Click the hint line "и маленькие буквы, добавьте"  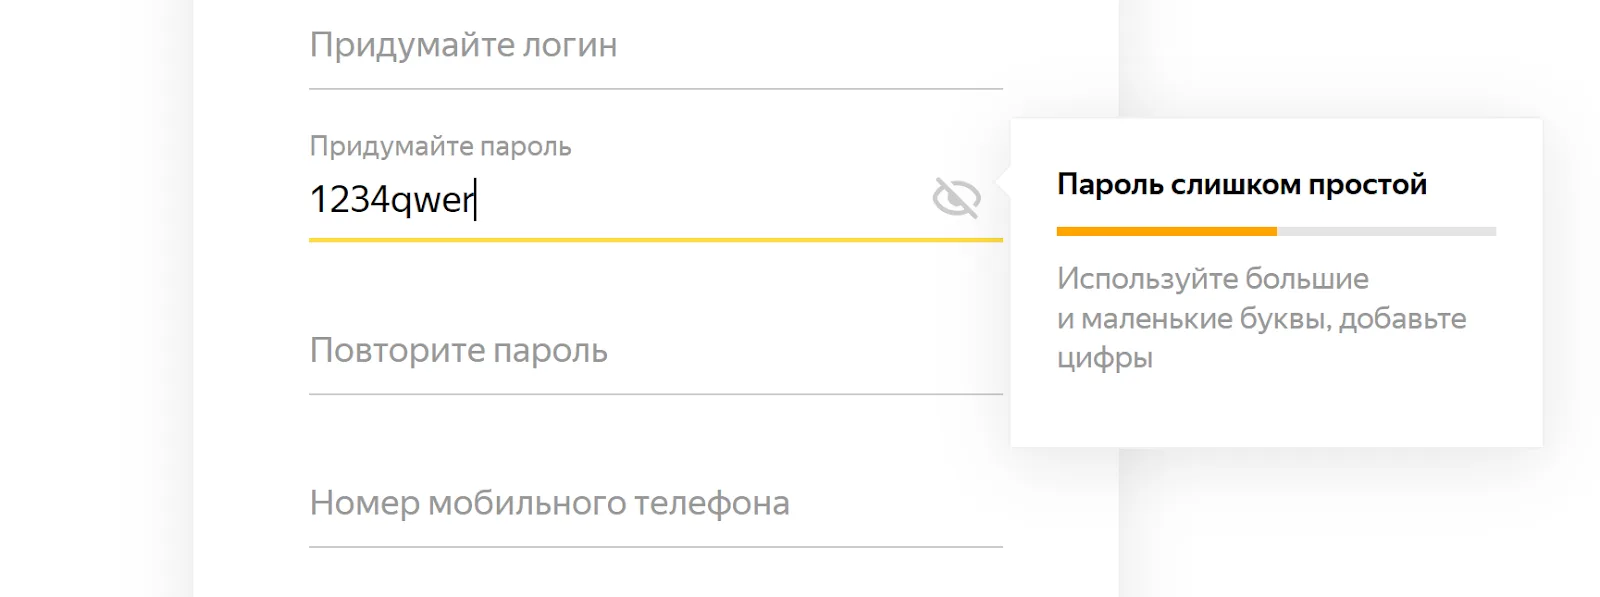pos(1262,318)
